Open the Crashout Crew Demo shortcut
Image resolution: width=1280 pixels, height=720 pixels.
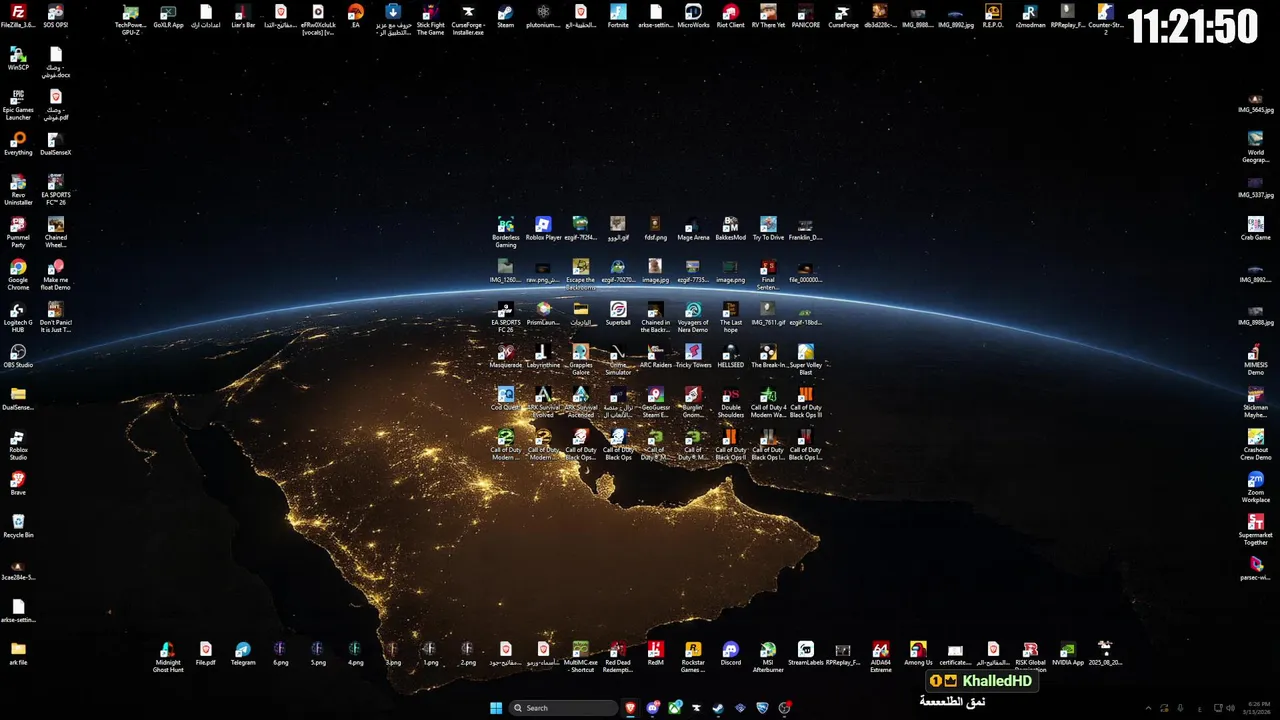point(1256,444)
